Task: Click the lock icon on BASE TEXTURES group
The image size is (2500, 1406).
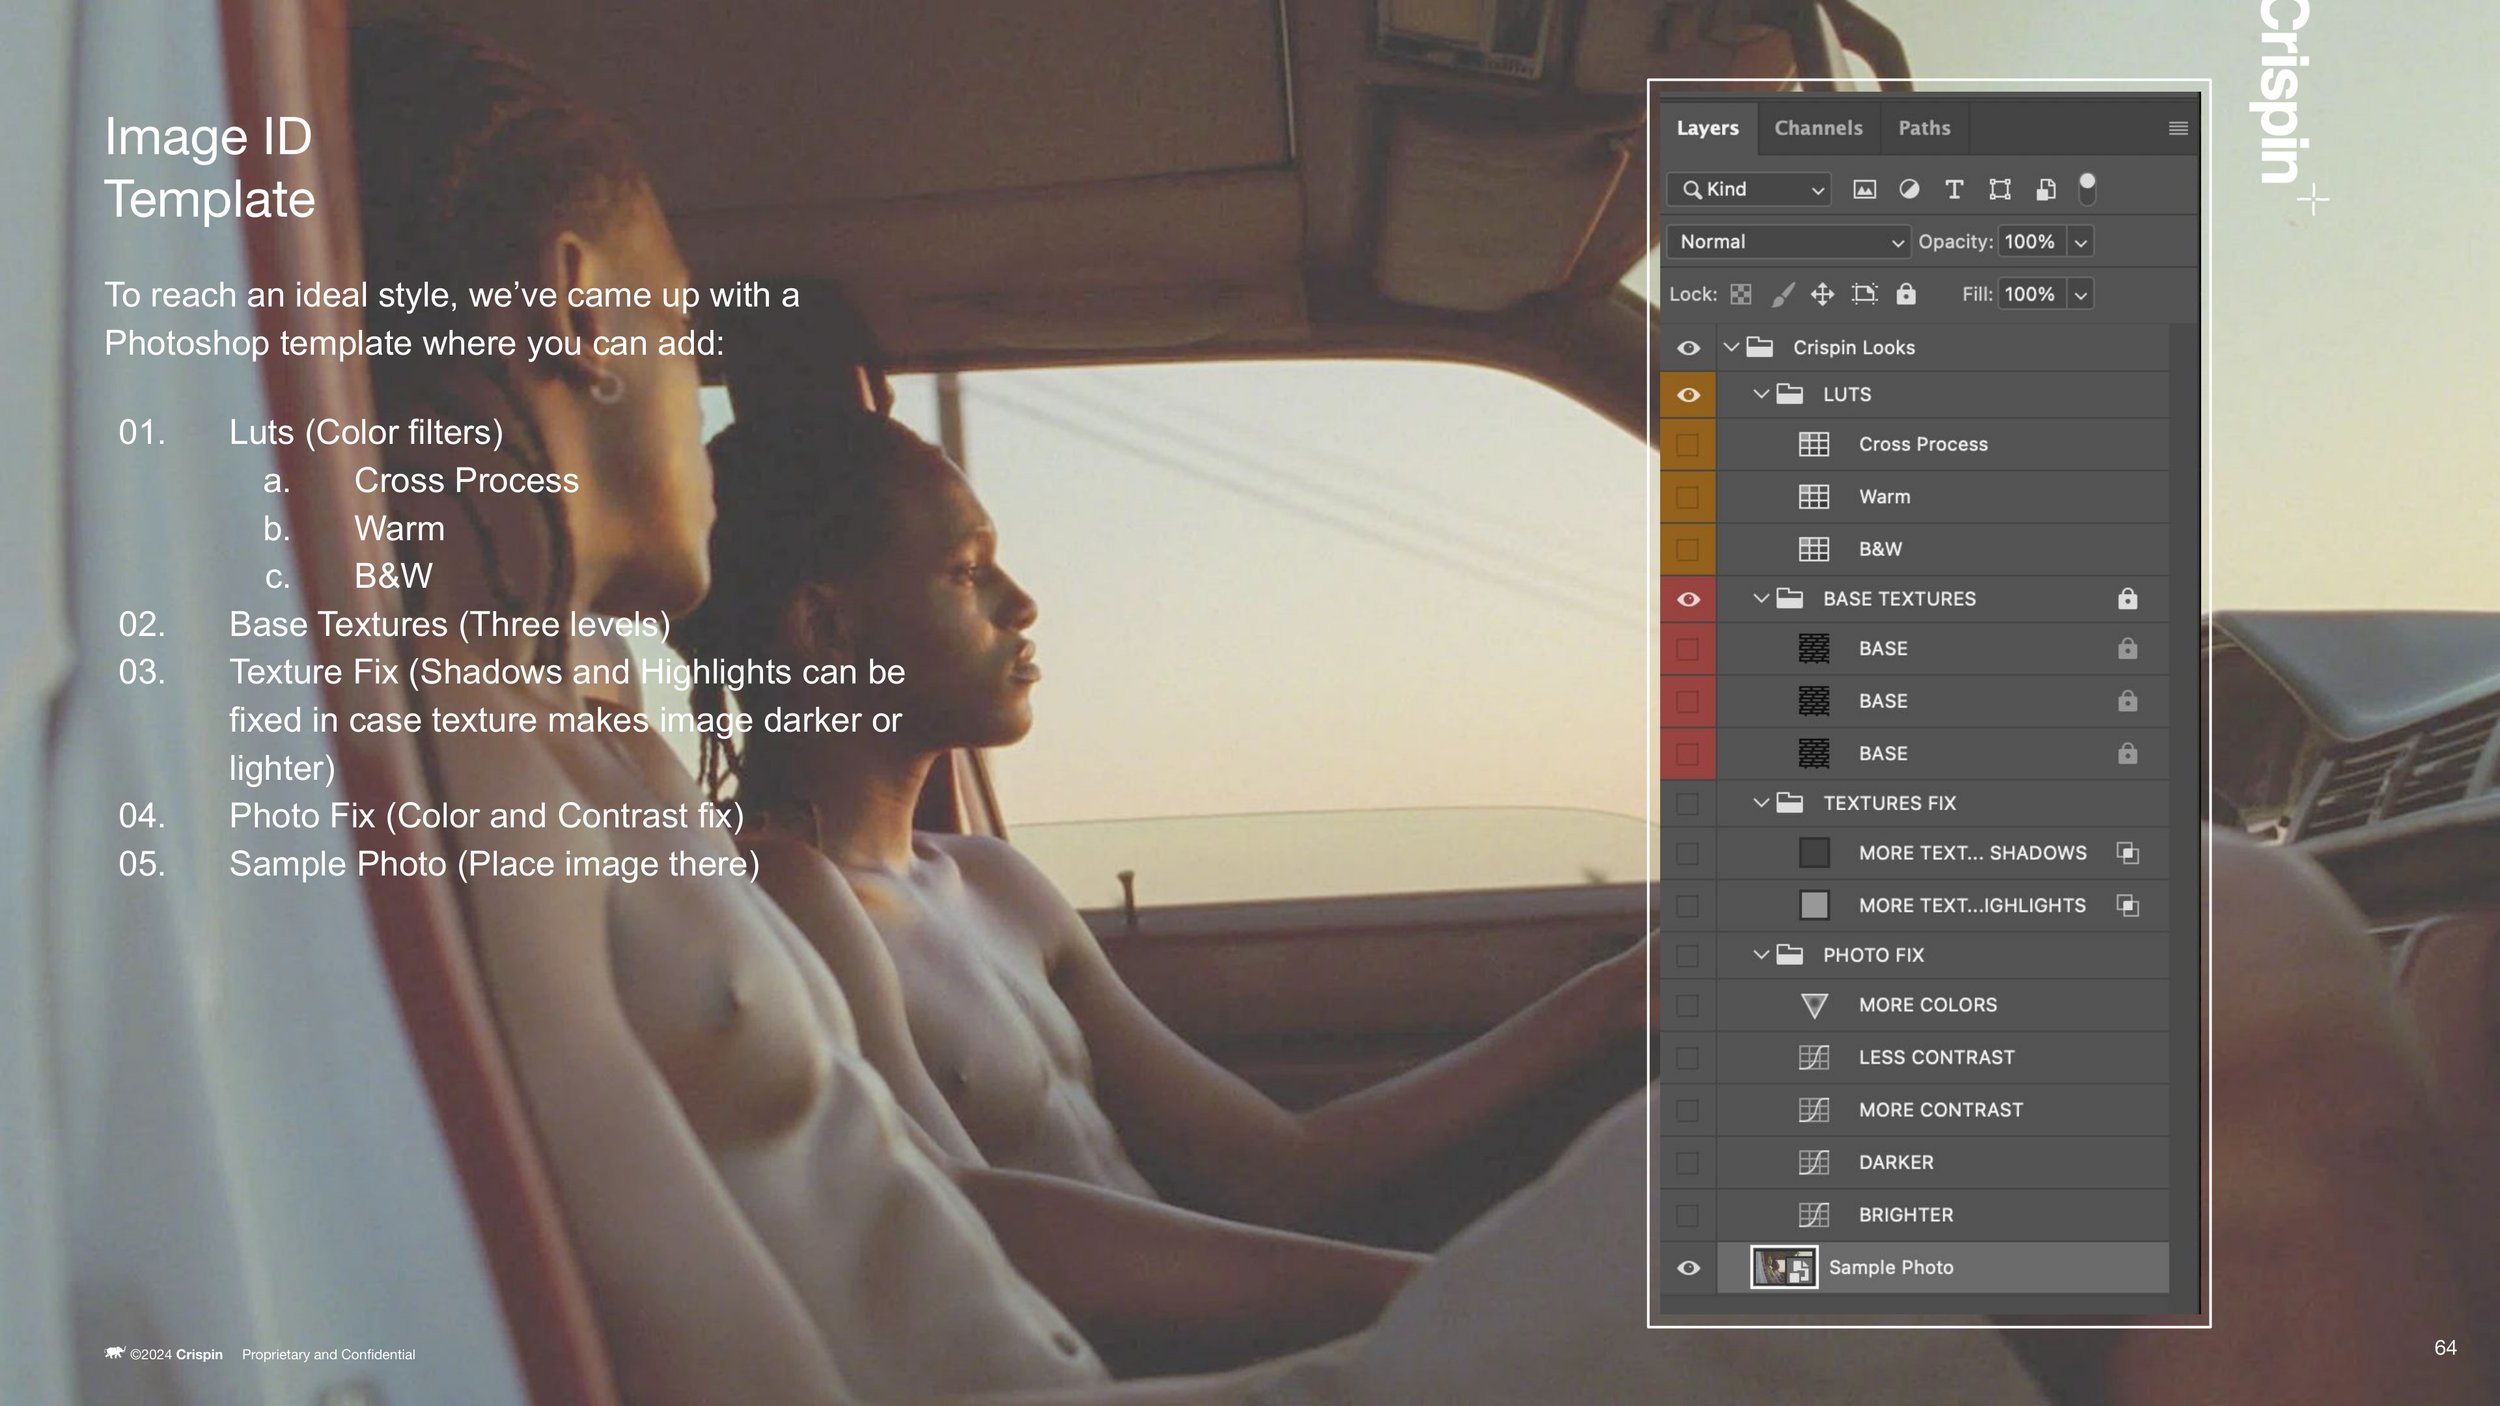Action: pos(2127,598)
